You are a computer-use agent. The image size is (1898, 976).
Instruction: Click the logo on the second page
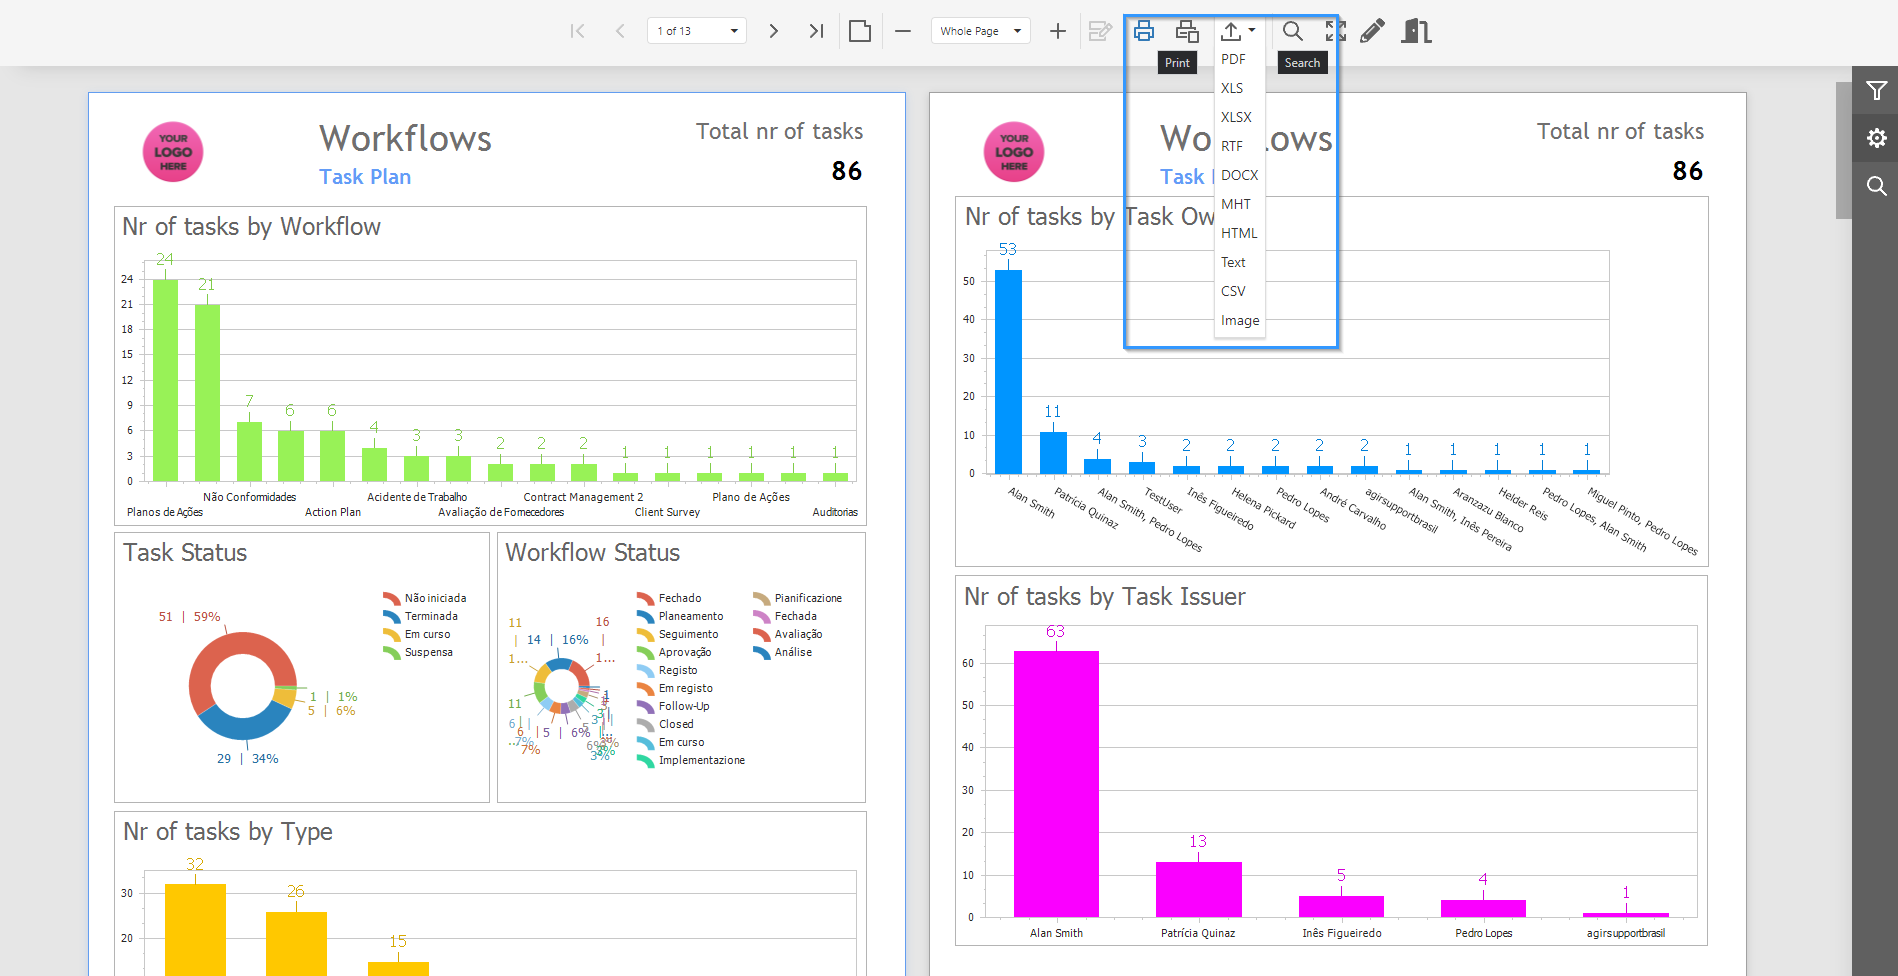1014,152
